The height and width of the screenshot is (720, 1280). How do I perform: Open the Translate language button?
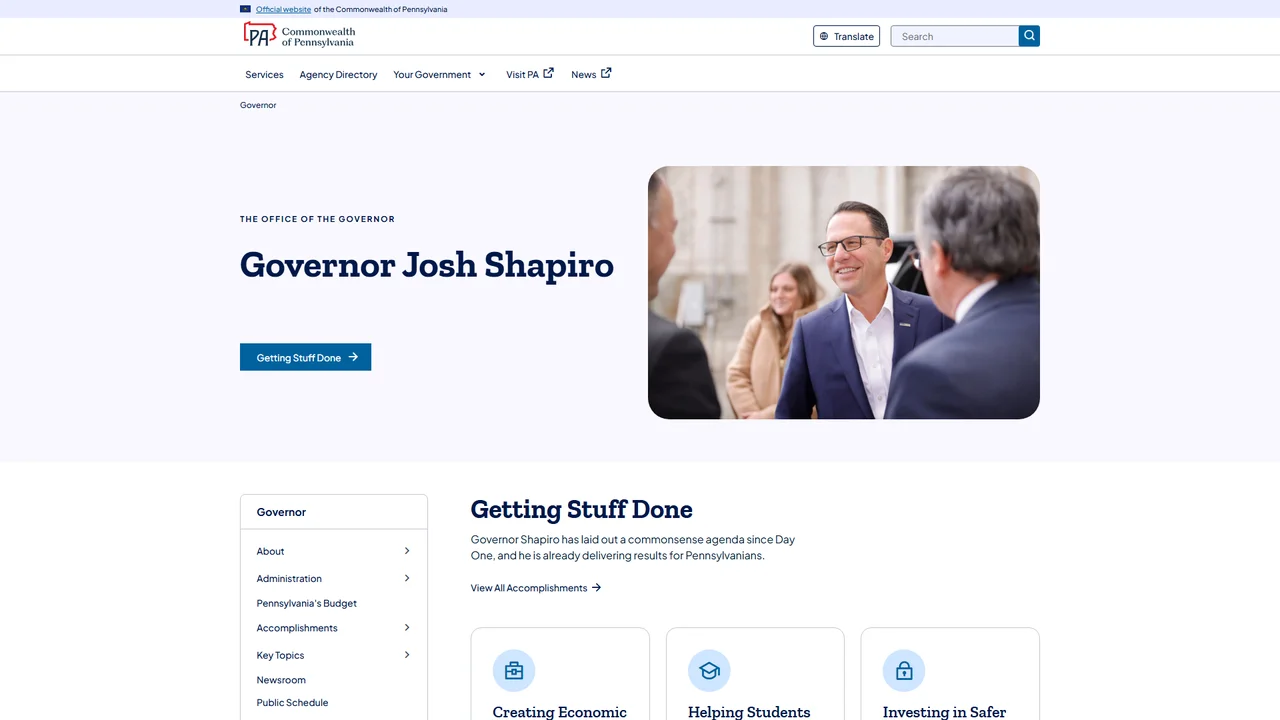847,36
